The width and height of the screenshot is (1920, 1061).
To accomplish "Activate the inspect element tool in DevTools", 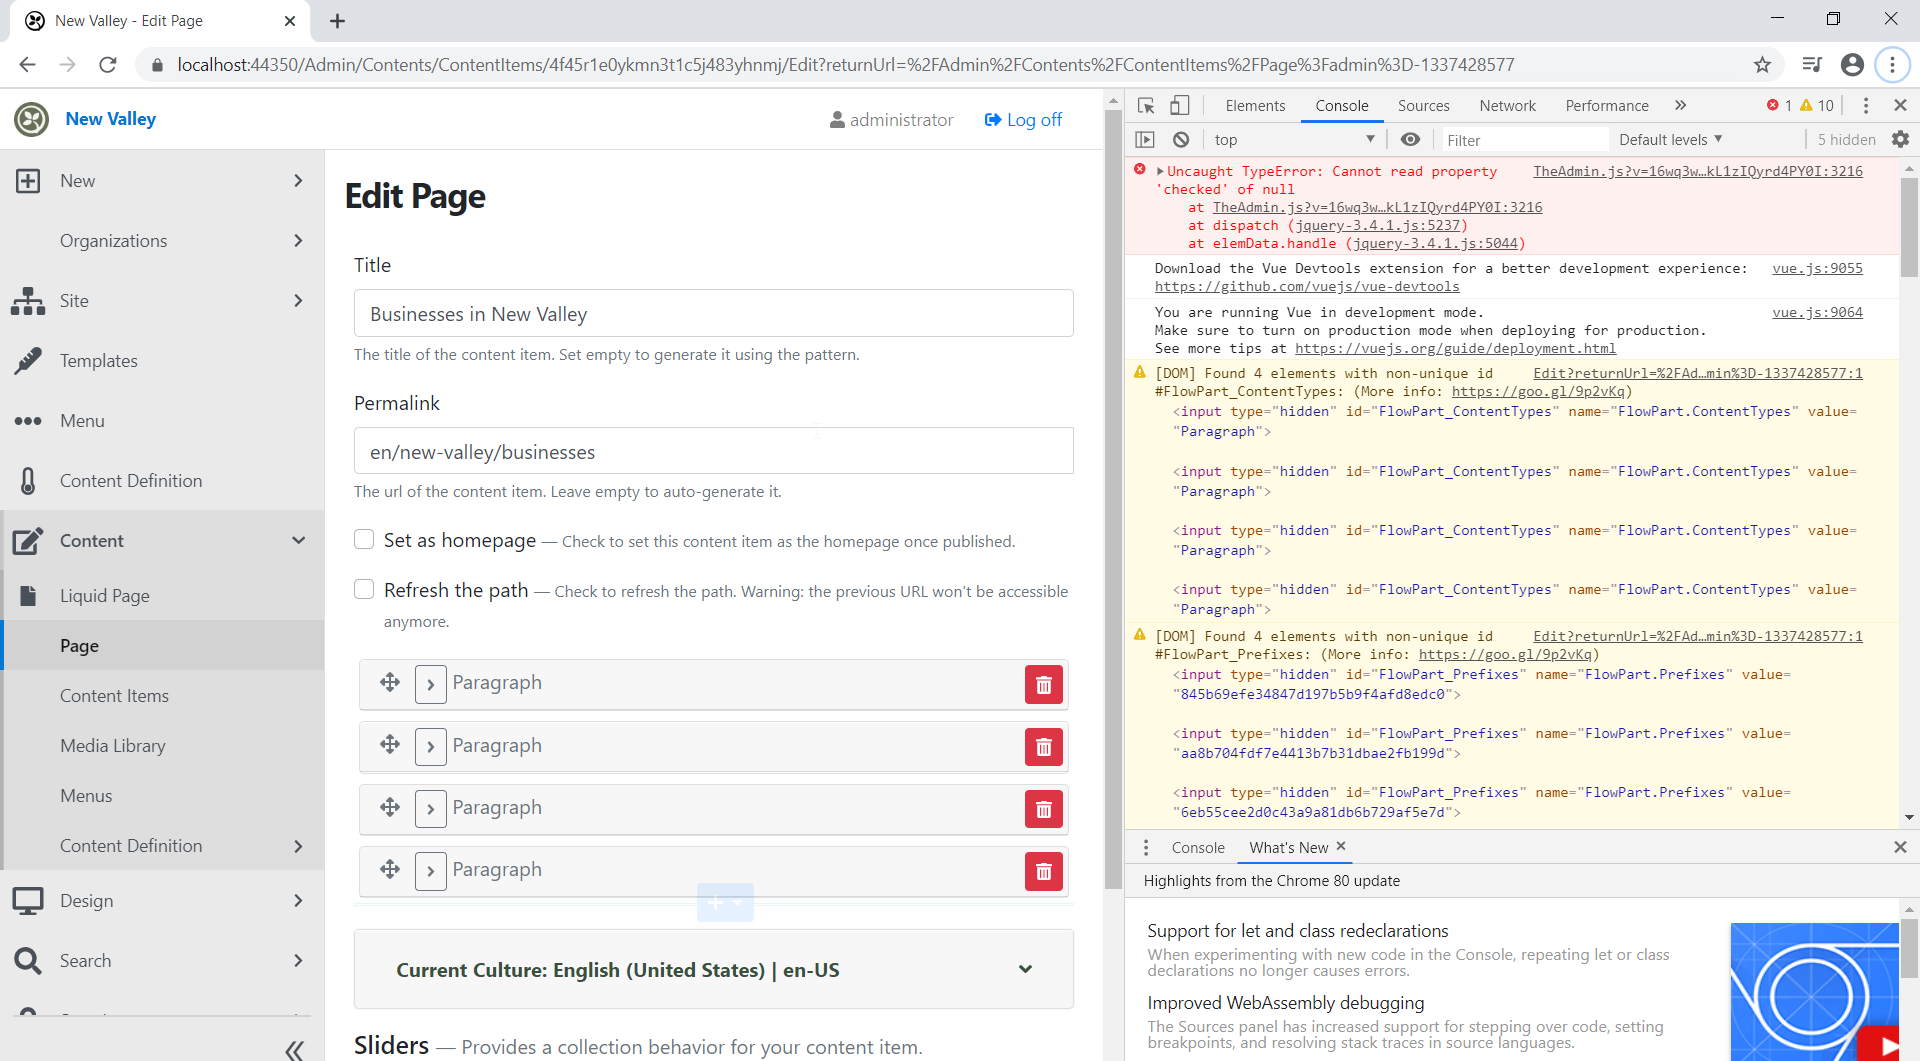I will (x=1146, y=105).
